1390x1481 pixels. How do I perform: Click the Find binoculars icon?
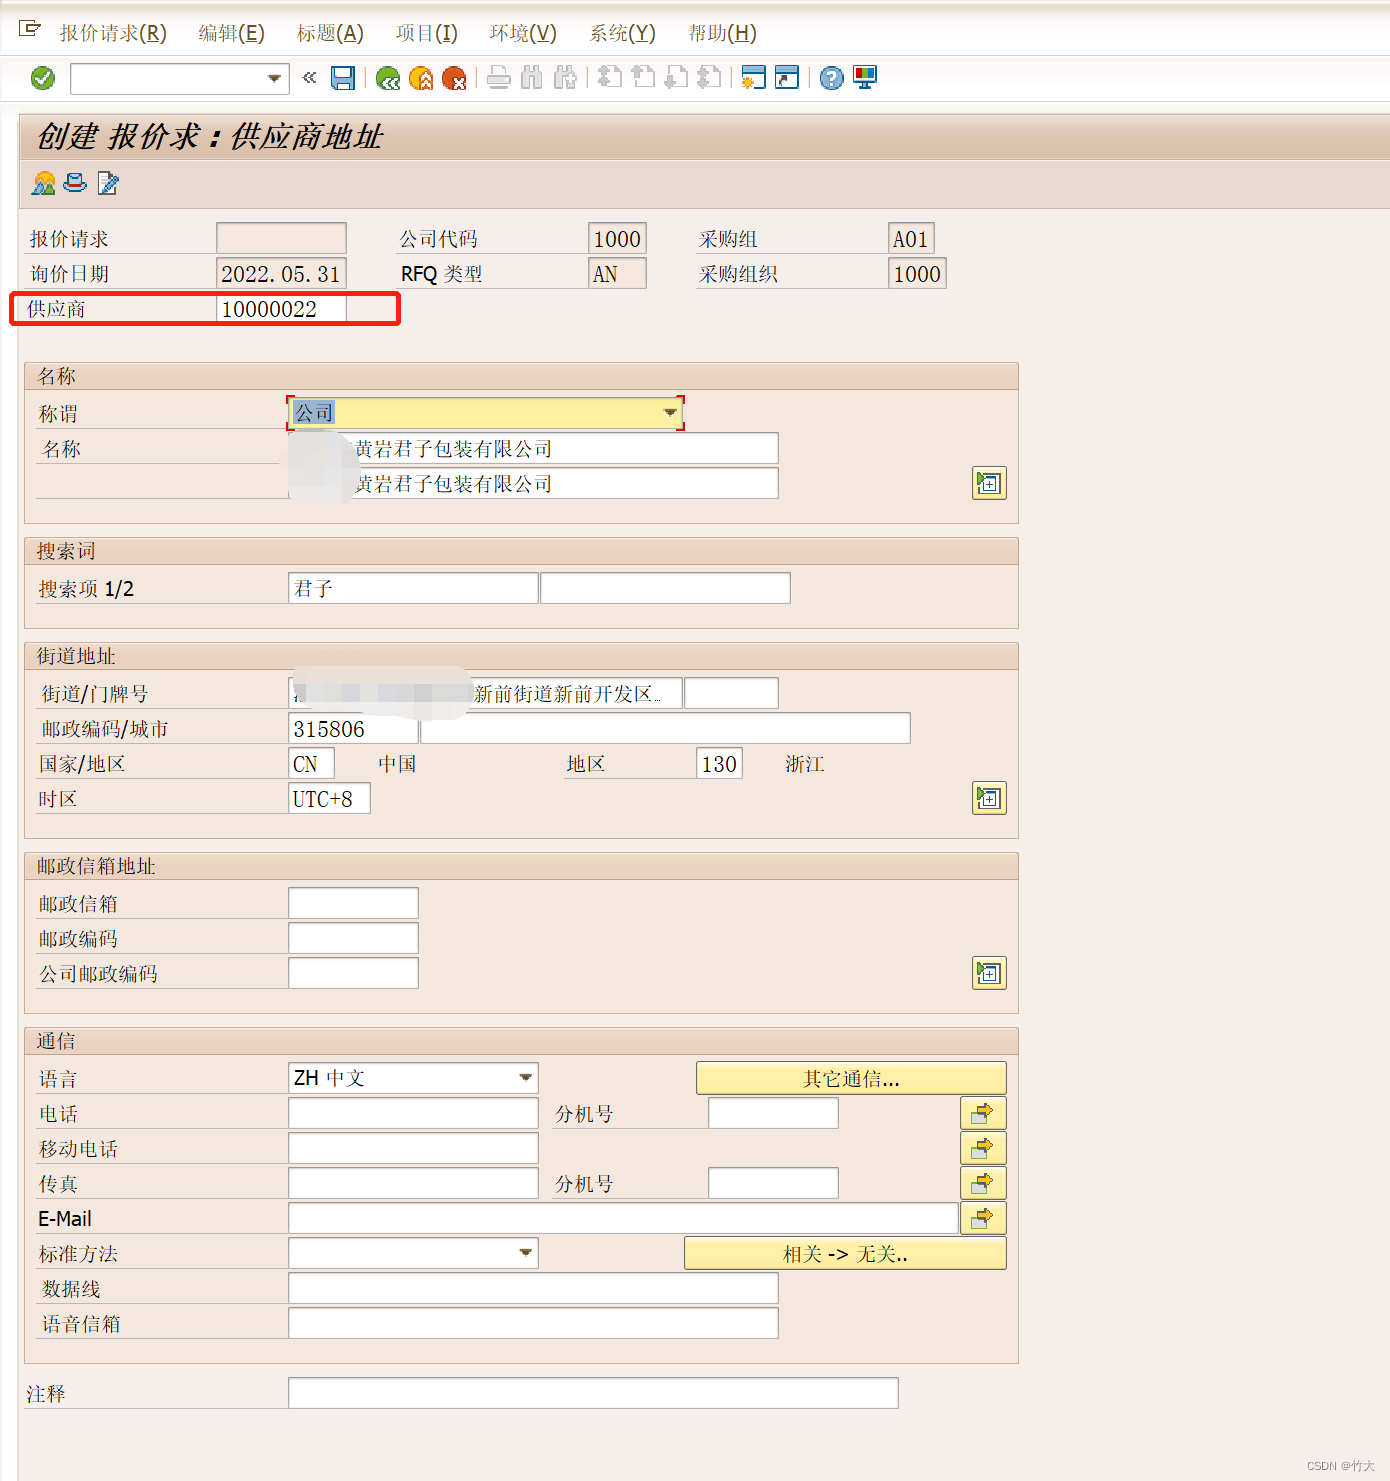coord(532,78)
